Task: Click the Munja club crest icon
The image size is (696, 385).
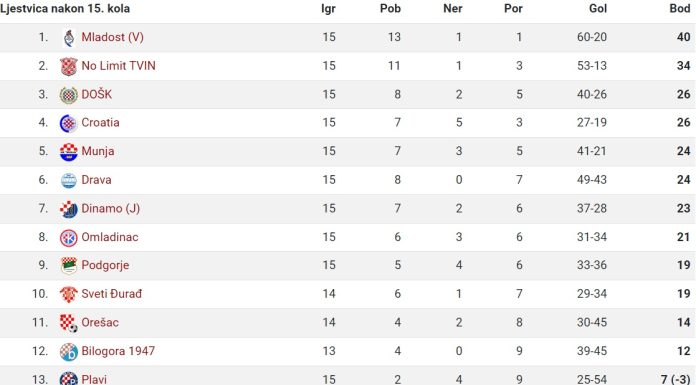Action: (69, 152)
